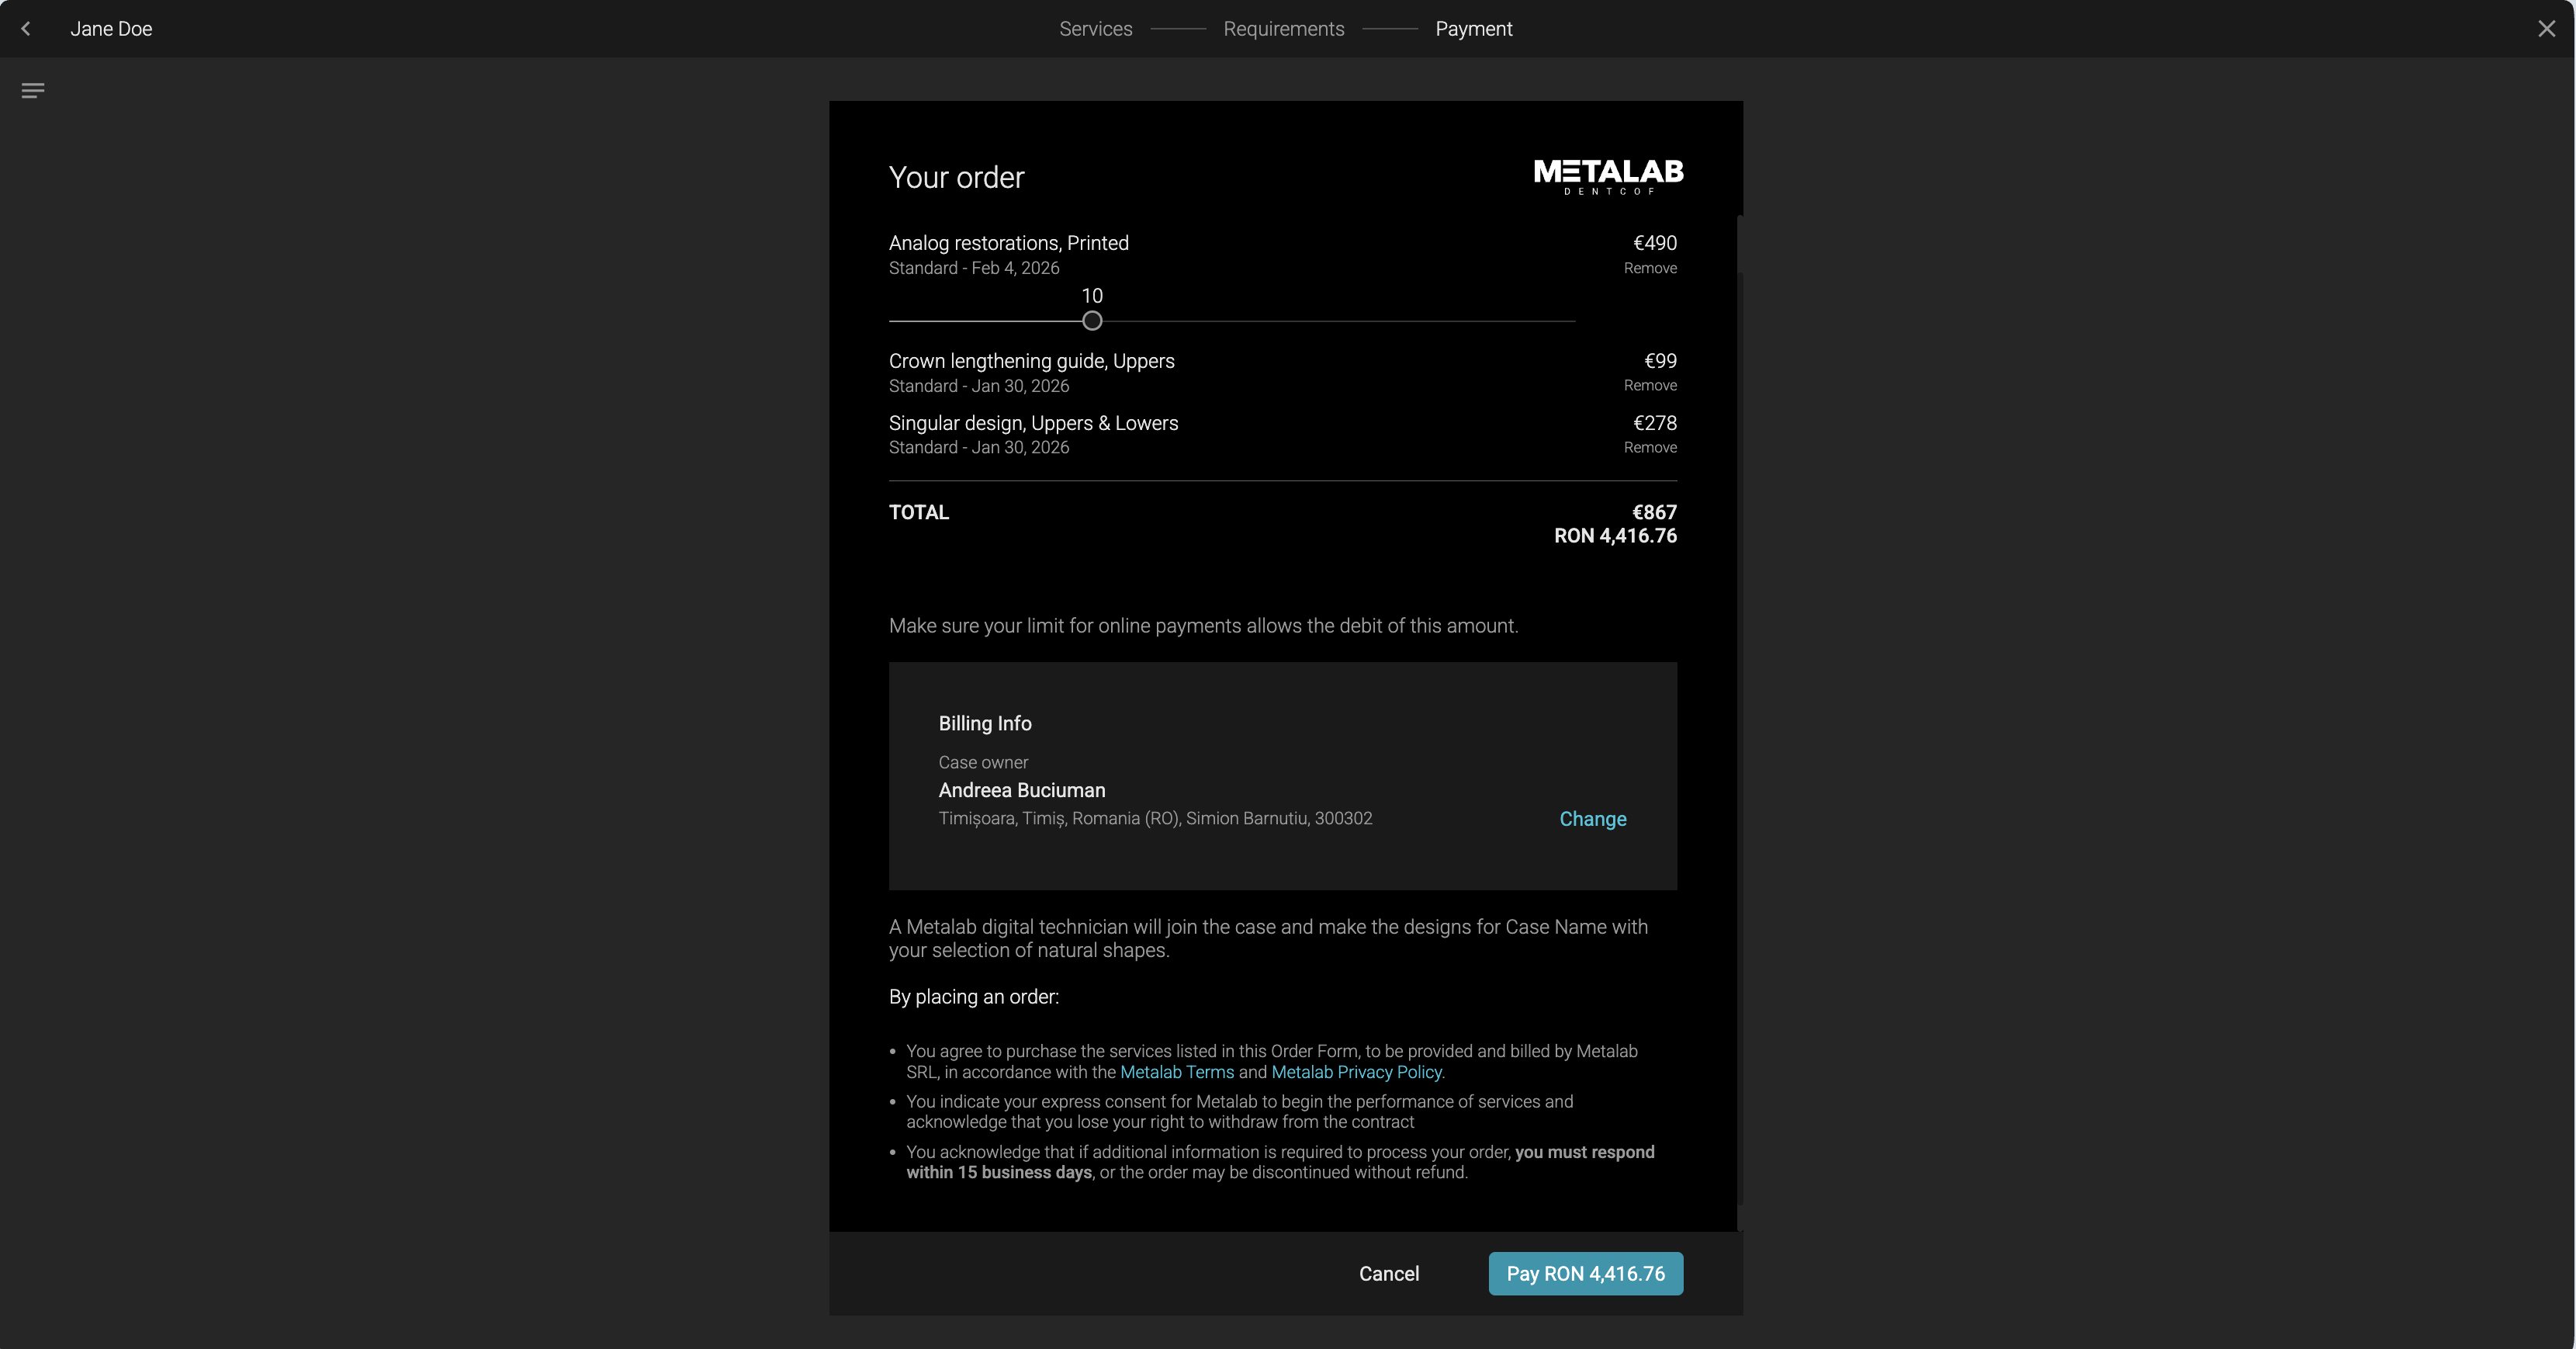
Task: Click the quantity slider handle at 10
Action: click(1092, 321)
